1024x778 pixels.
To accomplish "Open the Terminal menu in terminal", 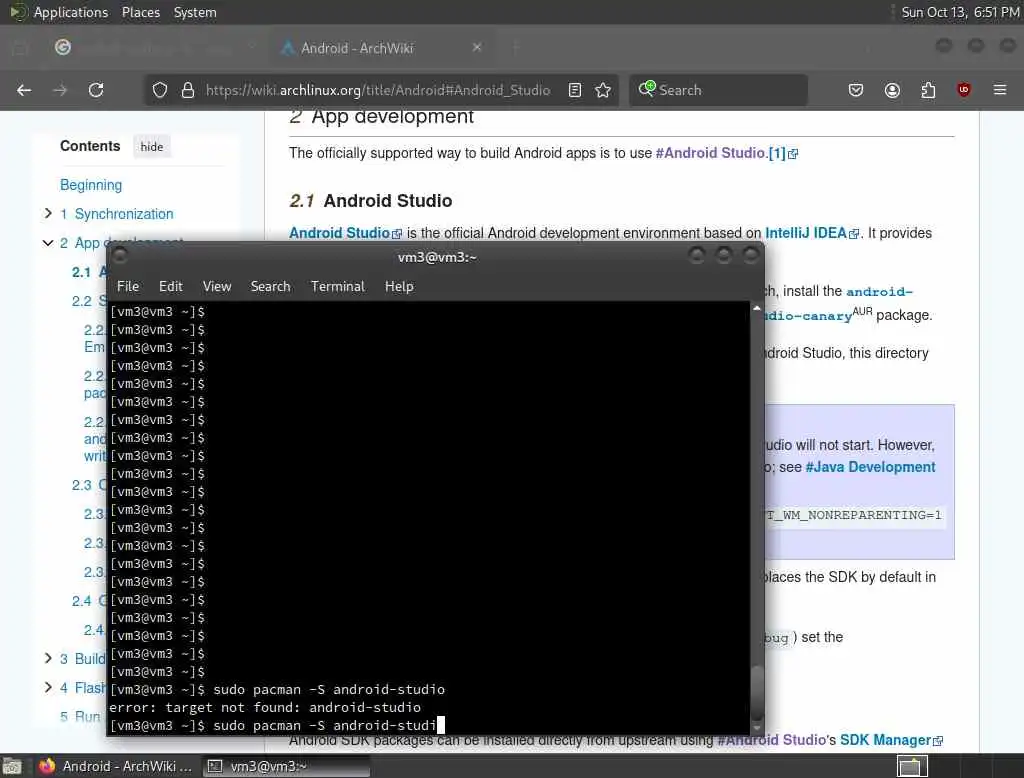I will click(338, 286).
